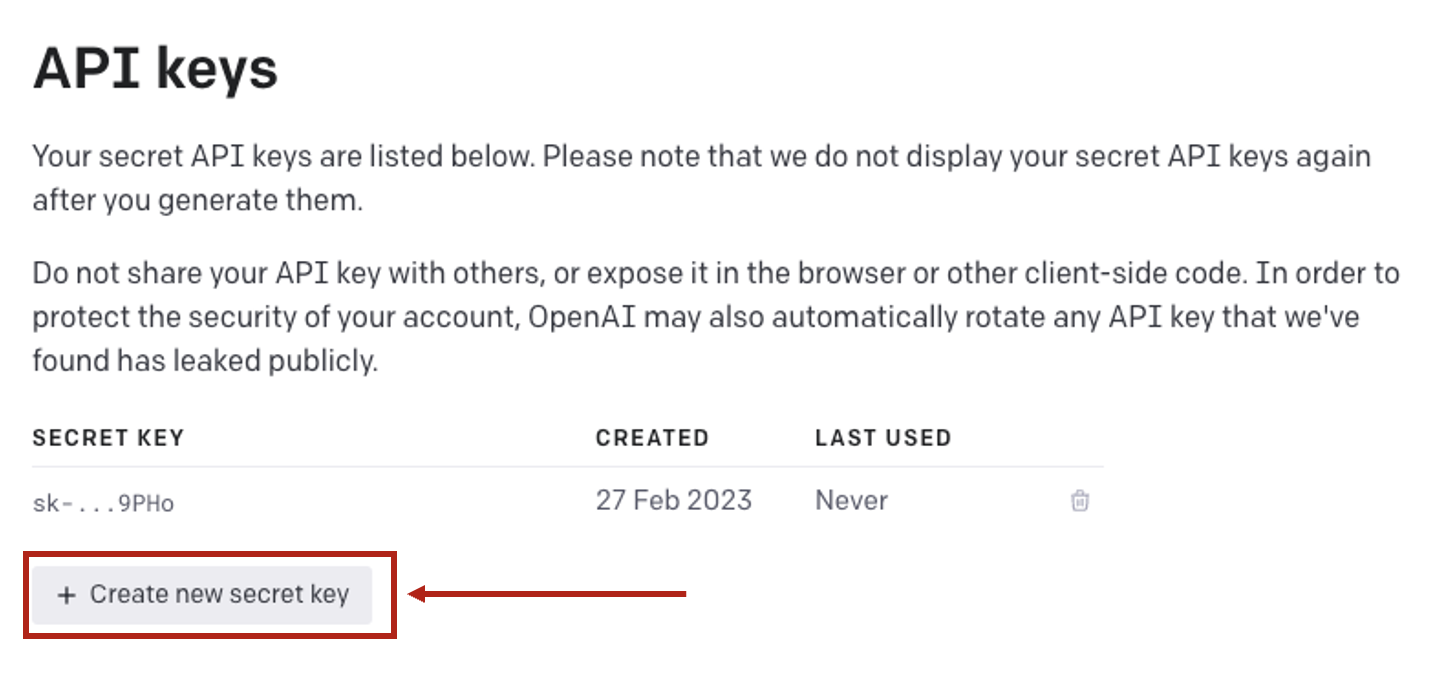Click the LAST USED column header
1440x674 pixels.
pyautogui.click(x=883, y=437)
